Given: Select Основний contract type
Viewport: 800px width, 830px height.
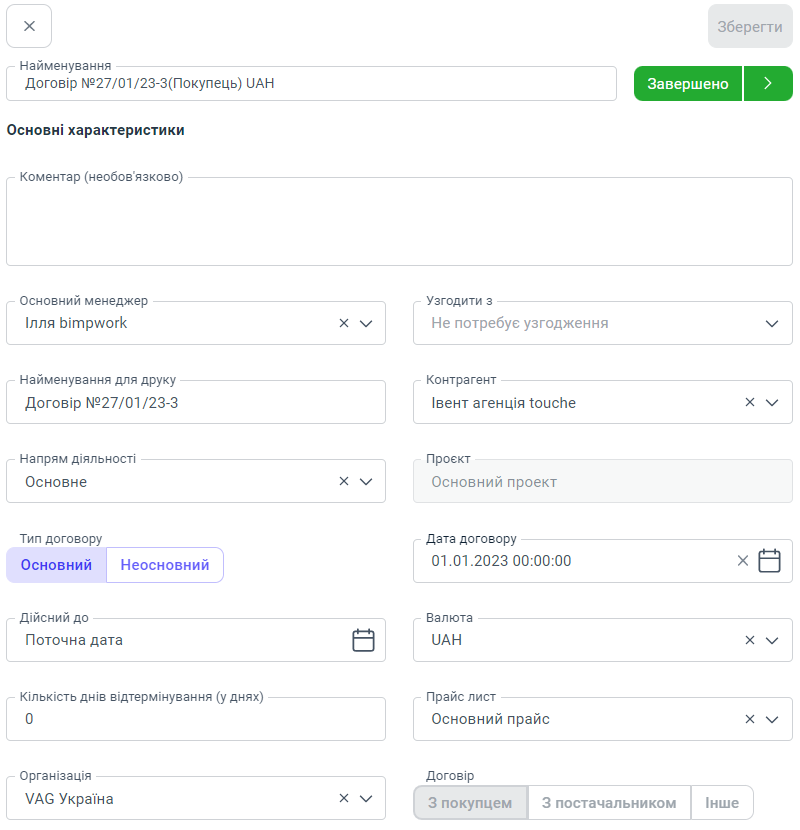Looking at the screenshot, I should point(56,565).
